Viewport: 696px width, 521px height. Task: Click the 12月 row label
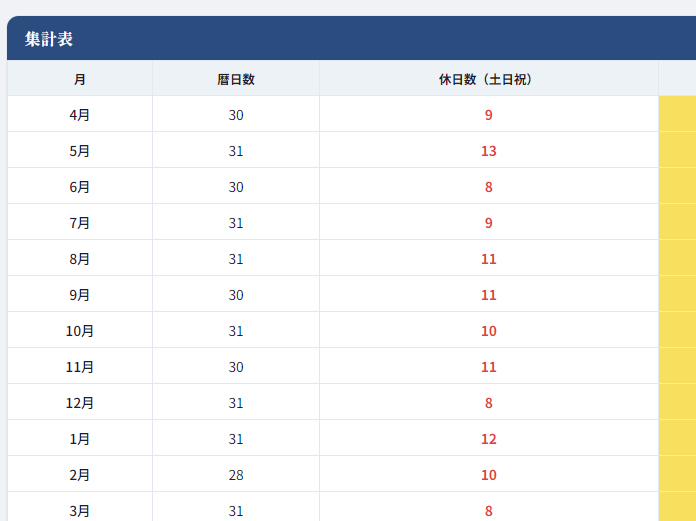pyautogui.click(x=79, y=403)
